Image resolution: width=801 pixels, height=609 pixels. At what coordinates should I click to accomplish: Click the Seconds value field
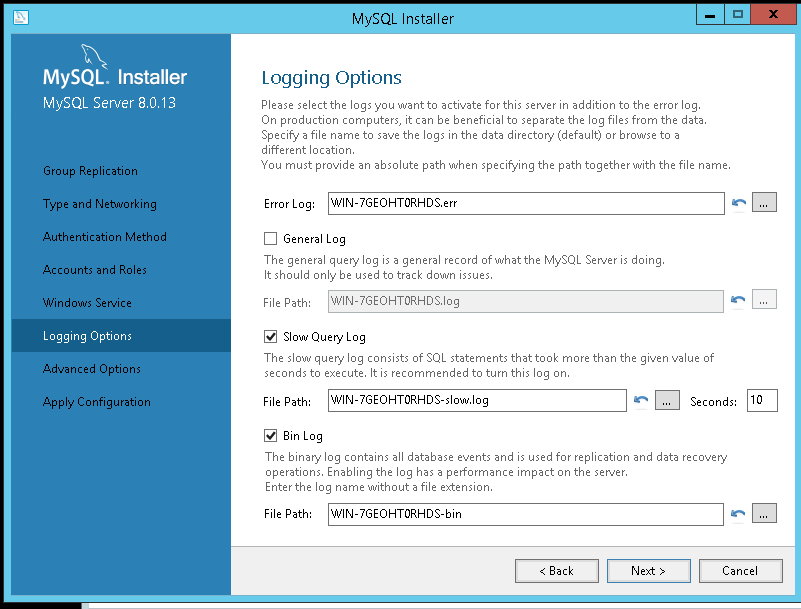click(761, 401)
